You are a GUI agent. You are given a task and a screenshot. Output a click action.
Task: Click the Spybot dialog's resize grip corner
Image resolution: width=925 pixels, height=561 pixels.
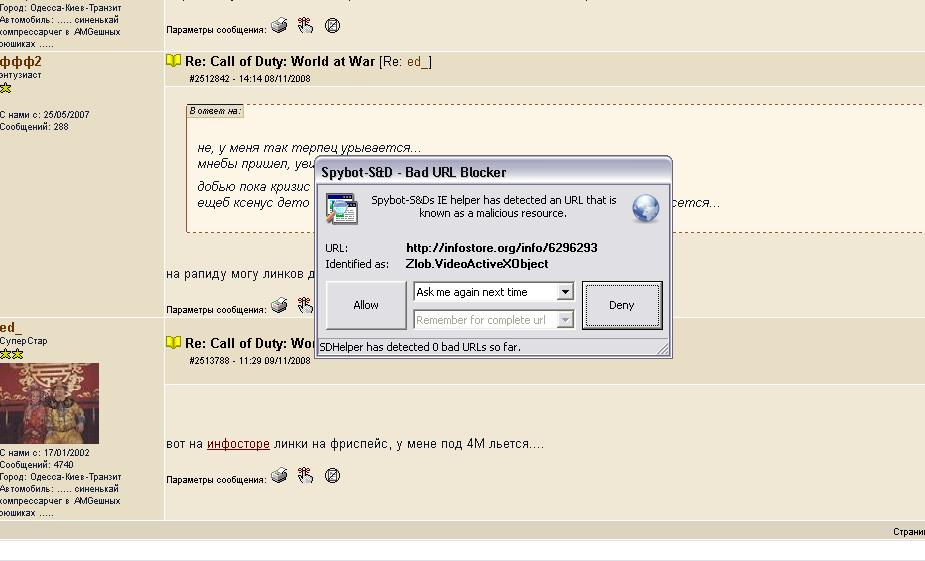click(x=664, y=349)
